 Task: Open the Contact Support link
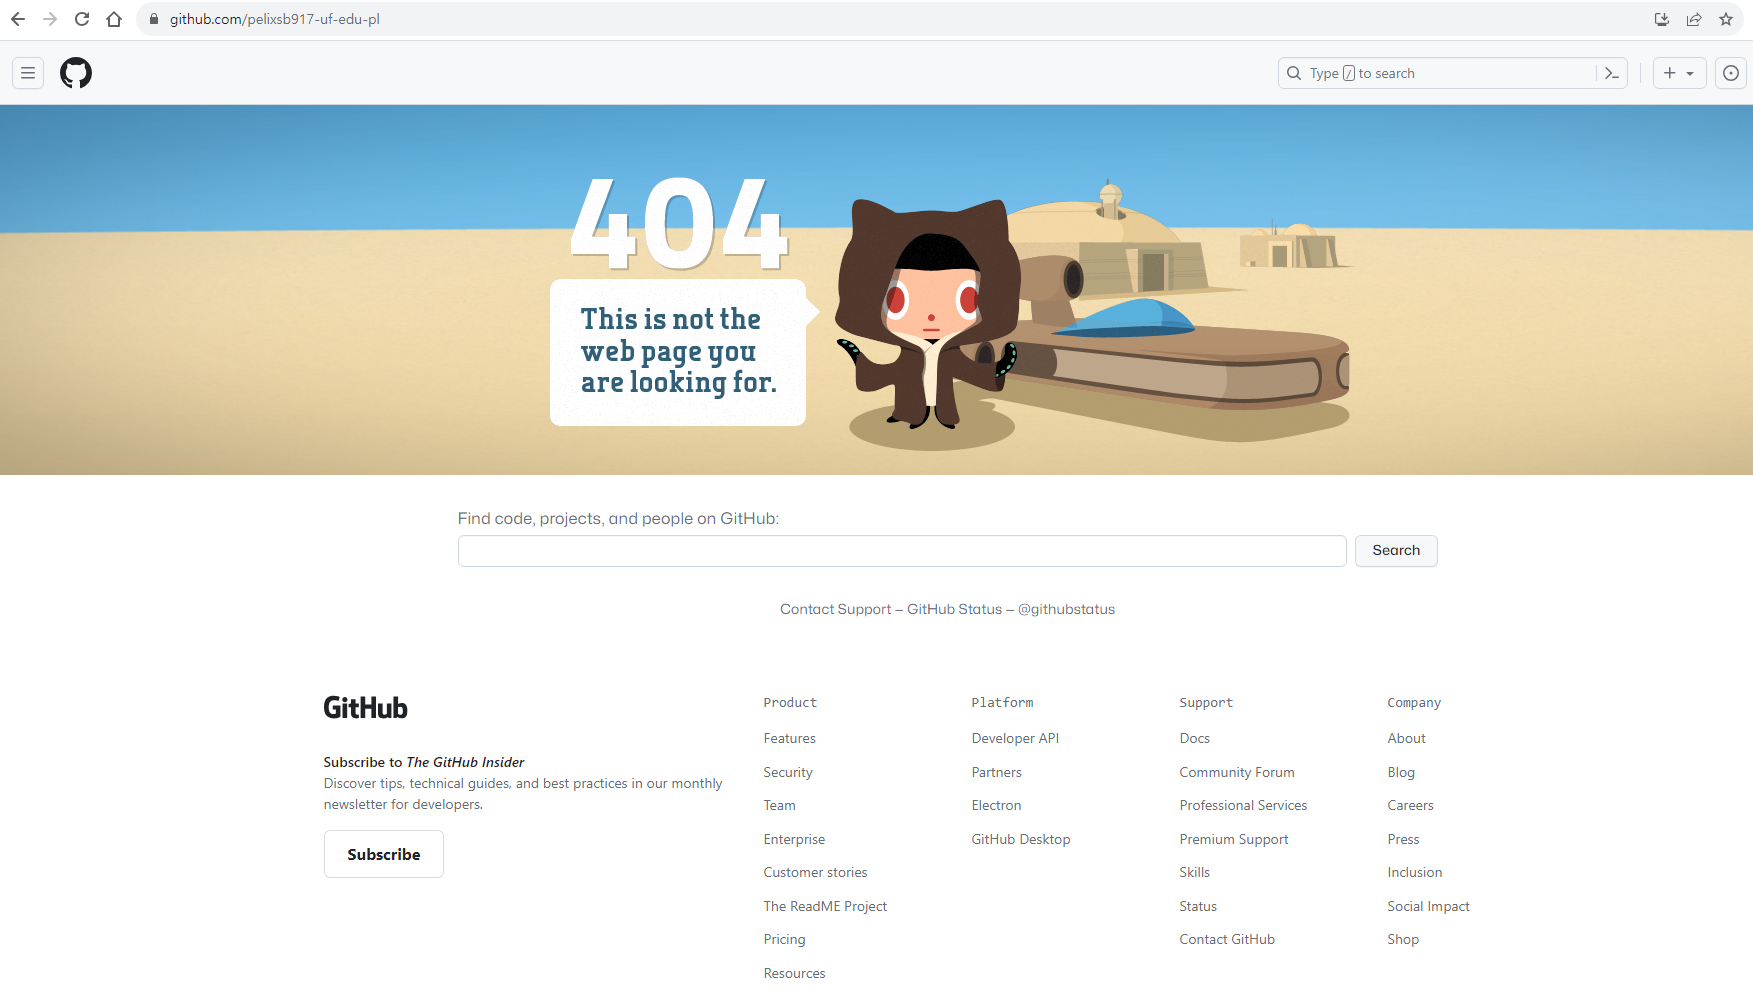(x=835, y=609)
